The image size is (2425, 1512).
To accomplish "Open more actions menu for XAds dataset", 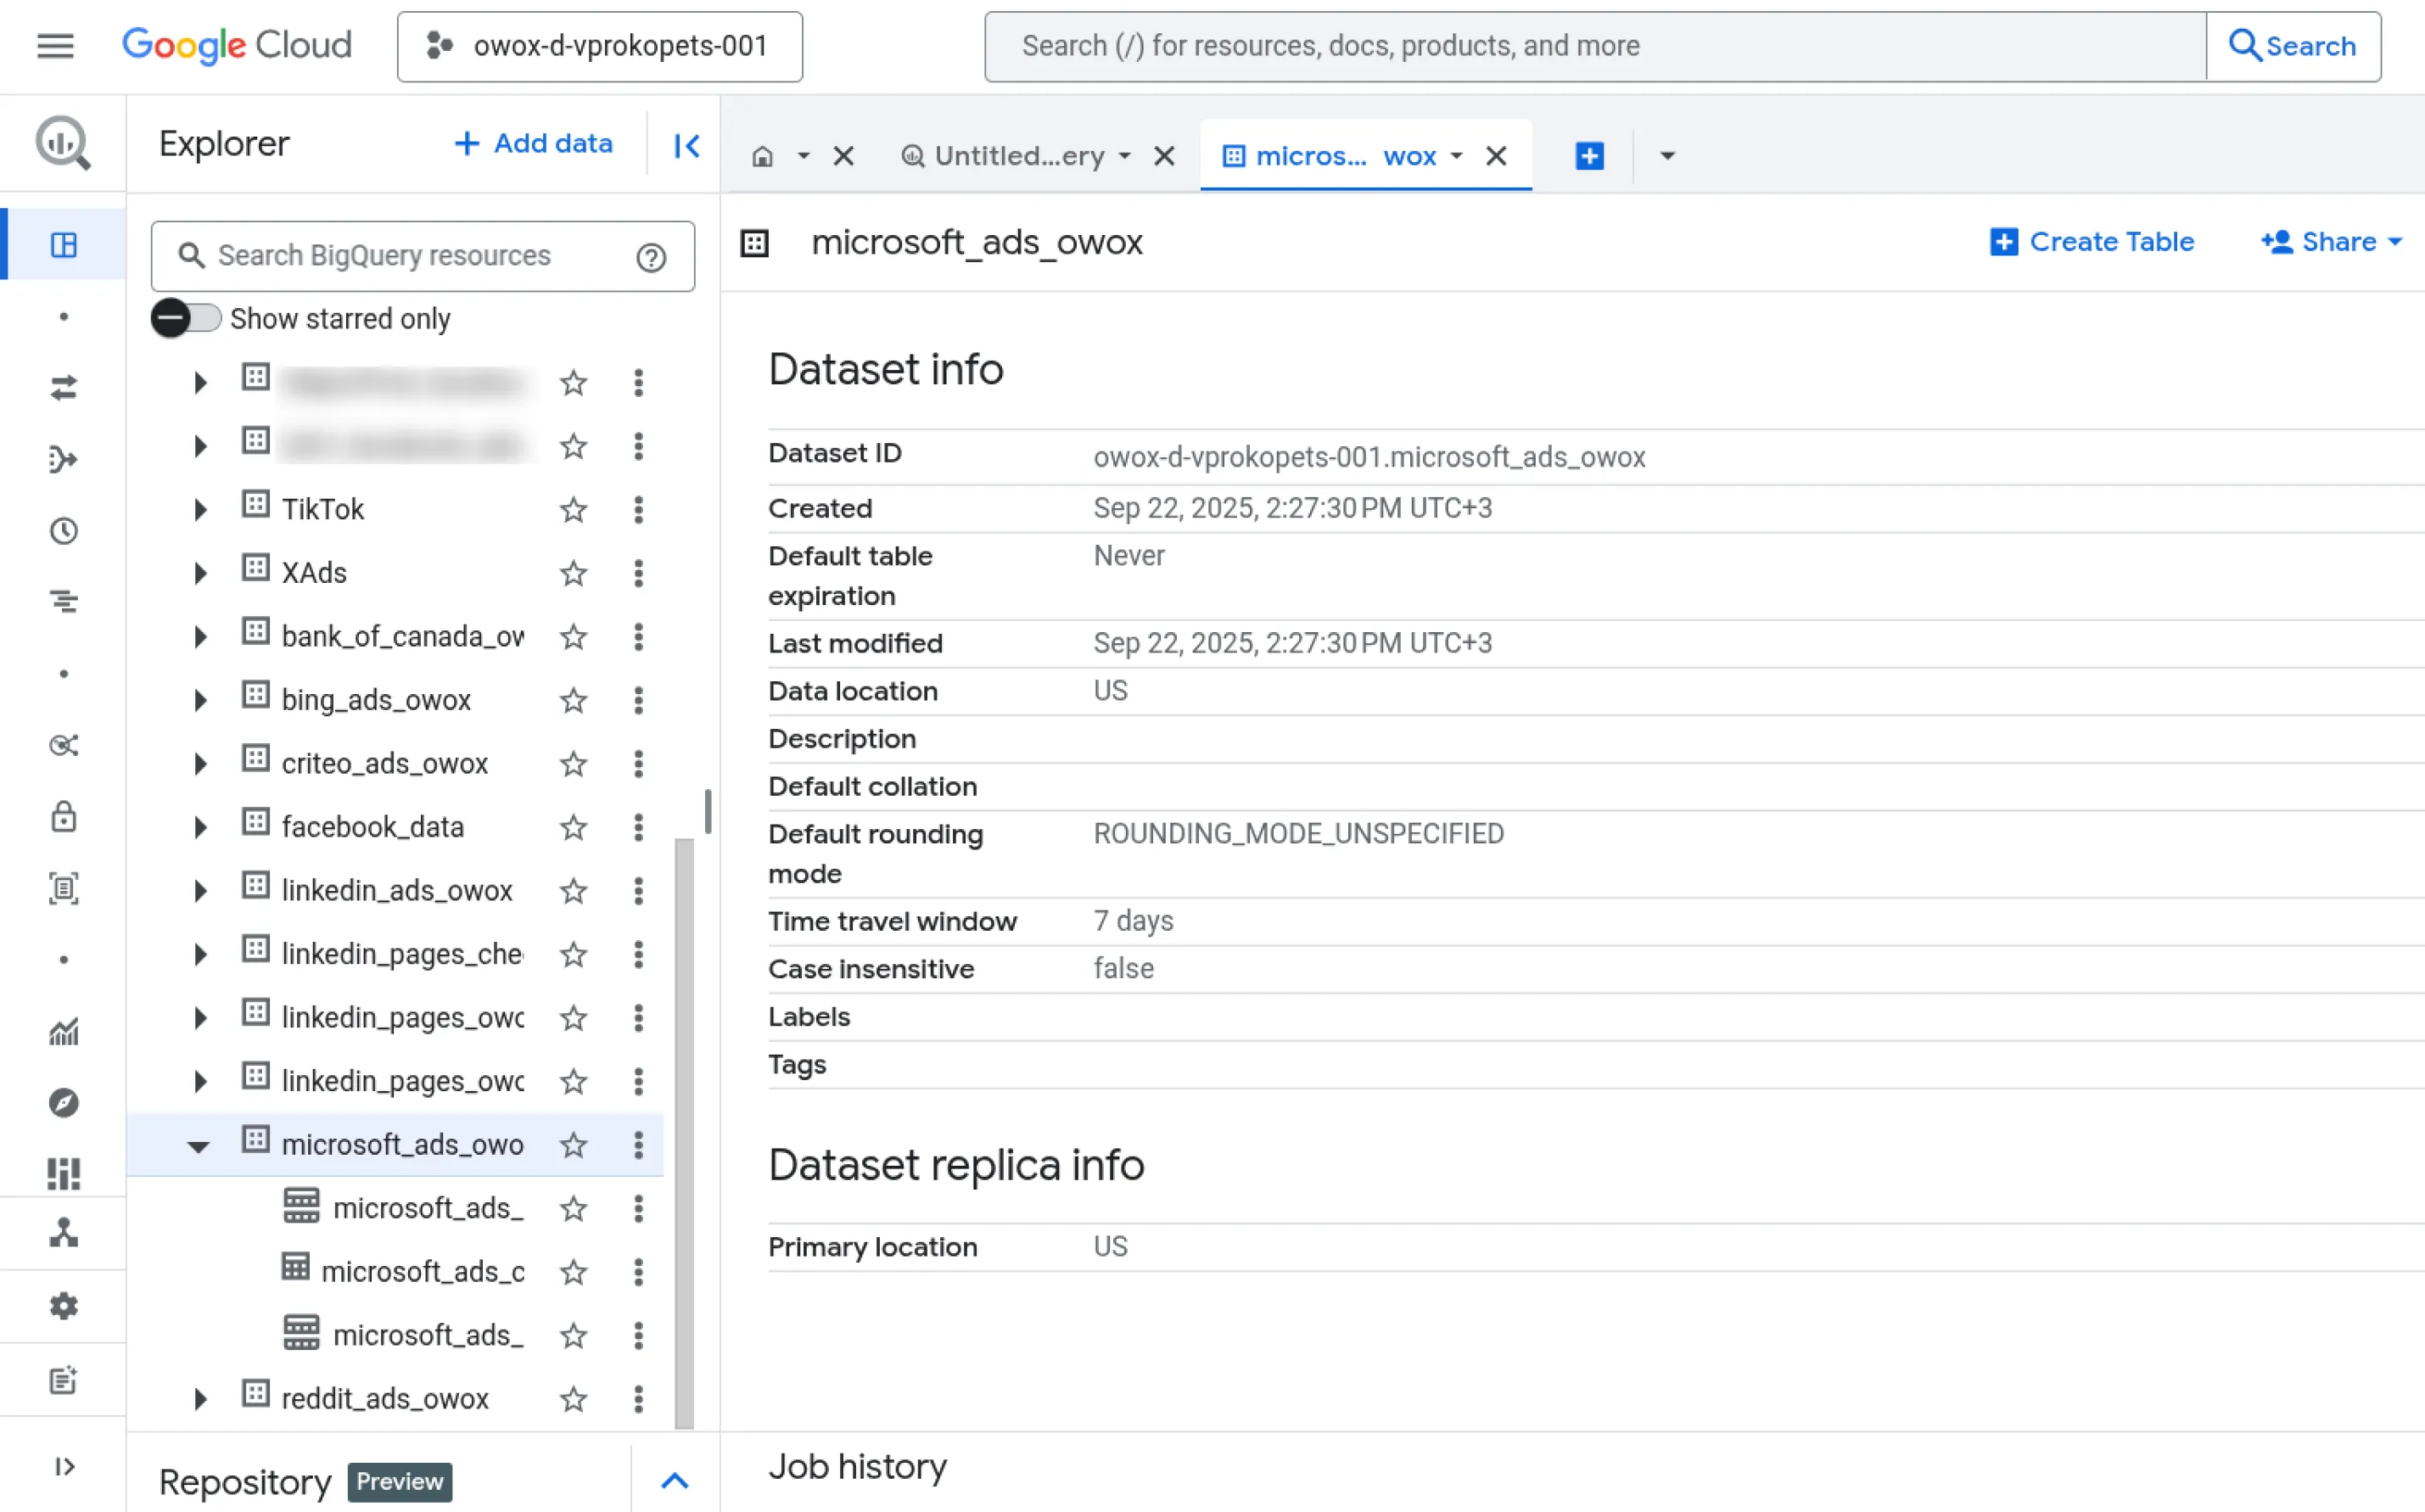I will coord(638,573).
